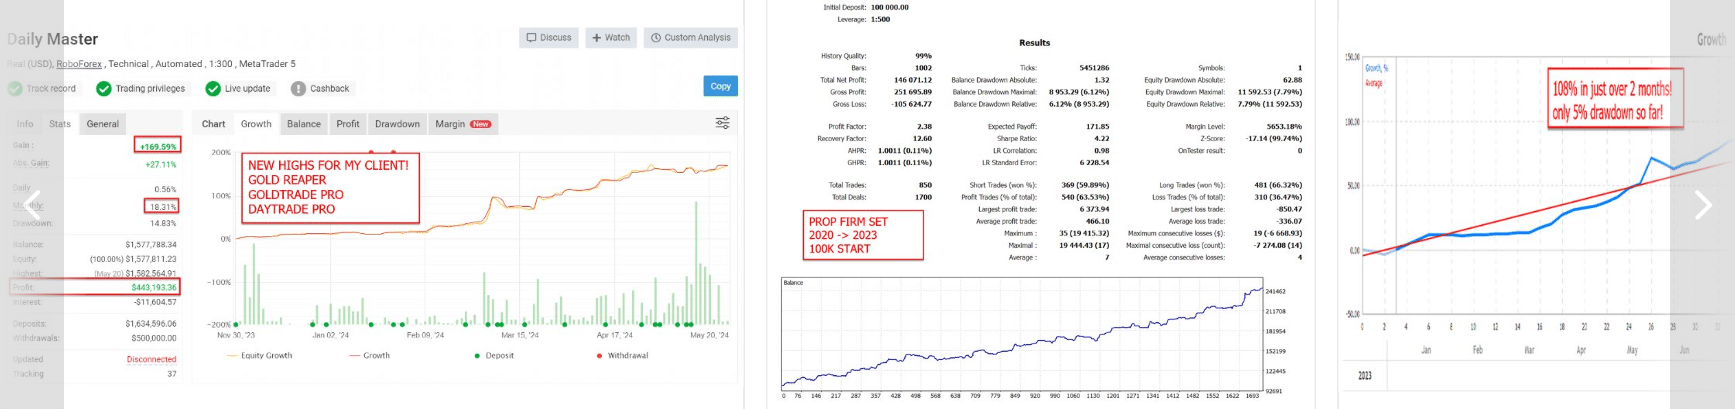
Task: Click the Live update green checkmark
Action: point(213,89)
